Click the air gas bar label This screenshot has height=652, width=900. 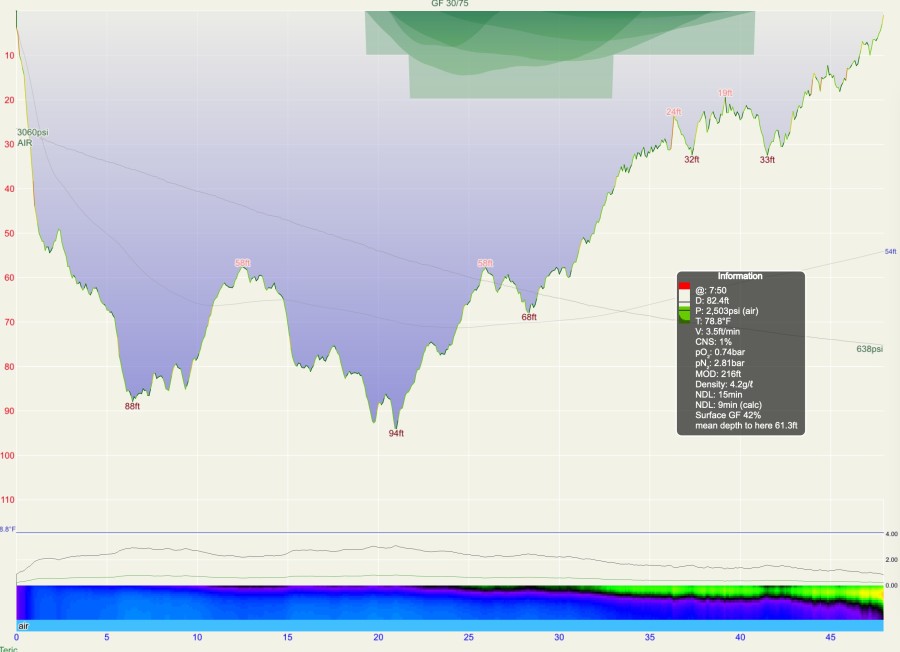click(x=25, y=625)
